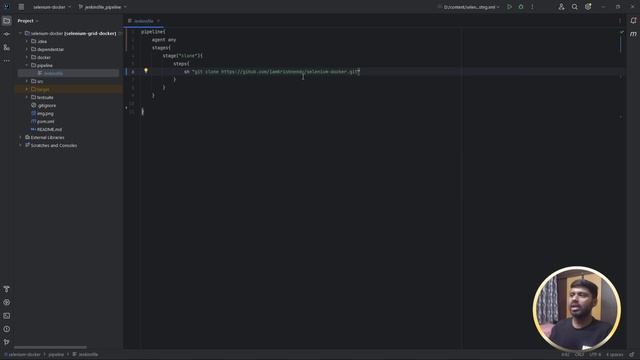Click pipeline breadcrumb in status bar

[x=56, y=354]
